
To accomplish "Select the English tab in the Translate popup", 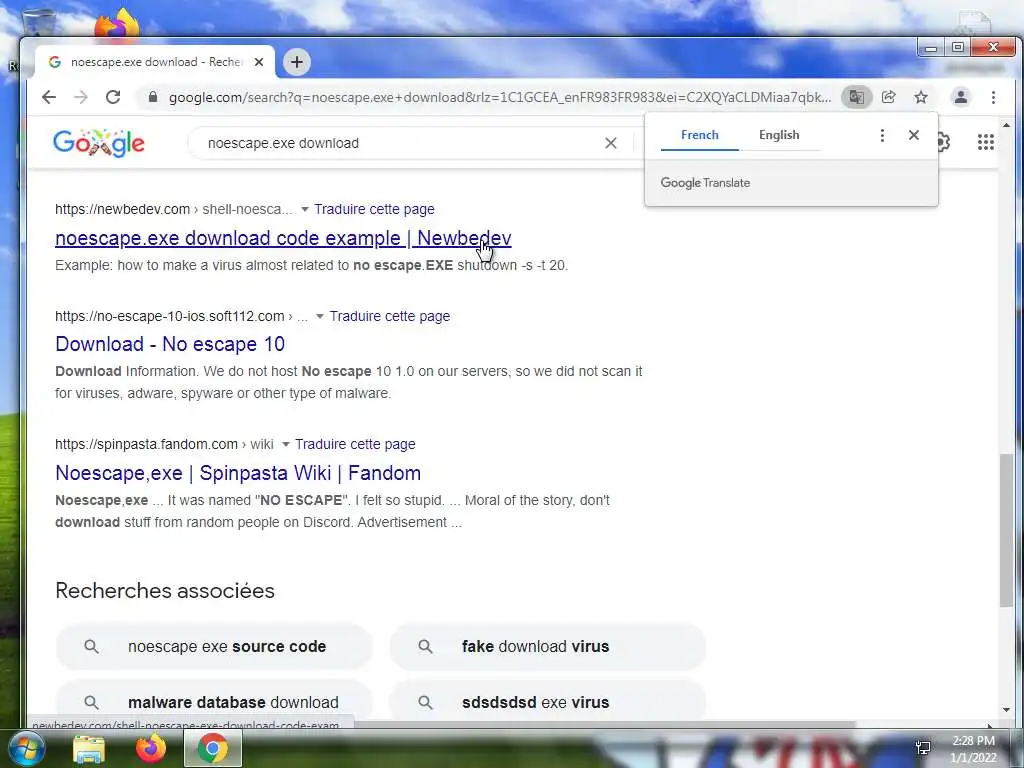I will tap(779, 135).
